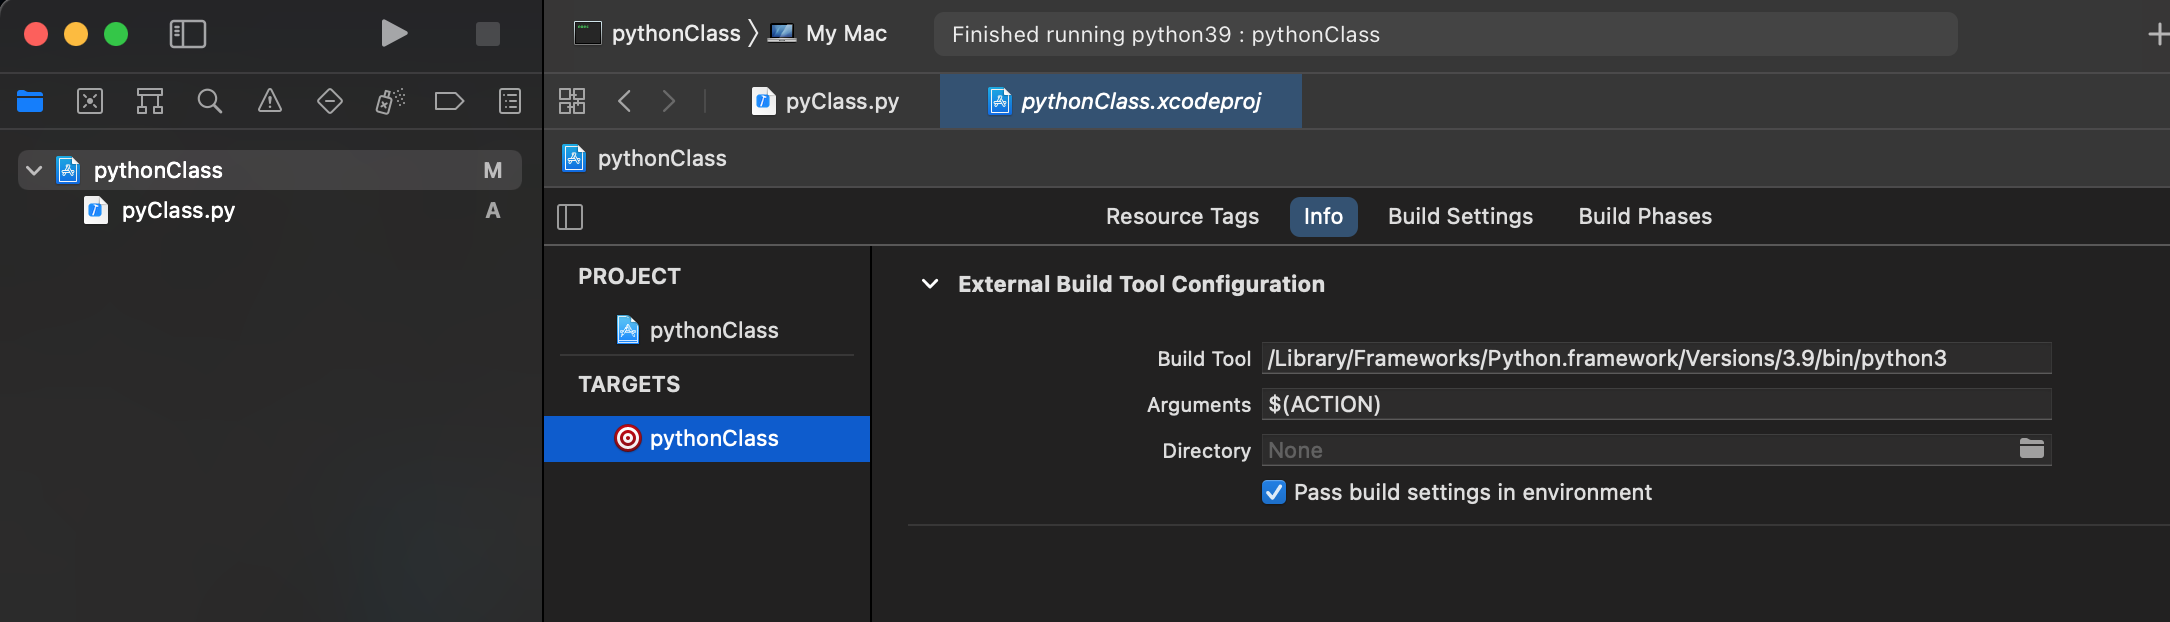Browse for directory with folder icon

click(2032, 449)
